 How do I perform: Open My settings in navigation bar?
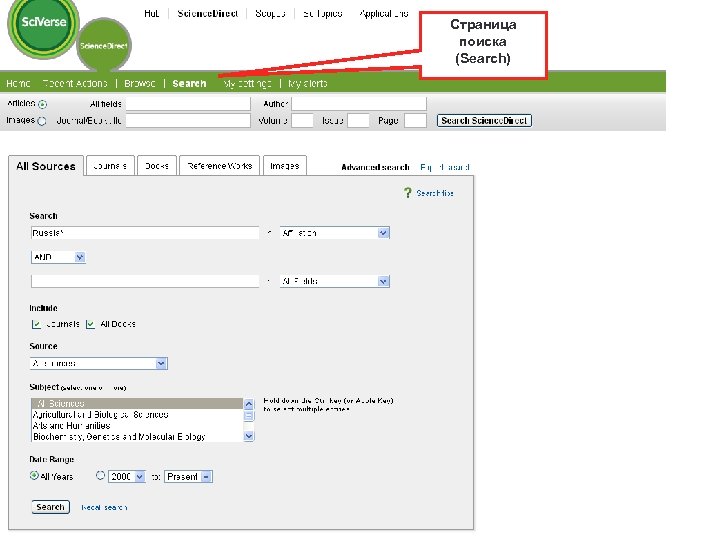pyautogui.click(x=247, y=84)
